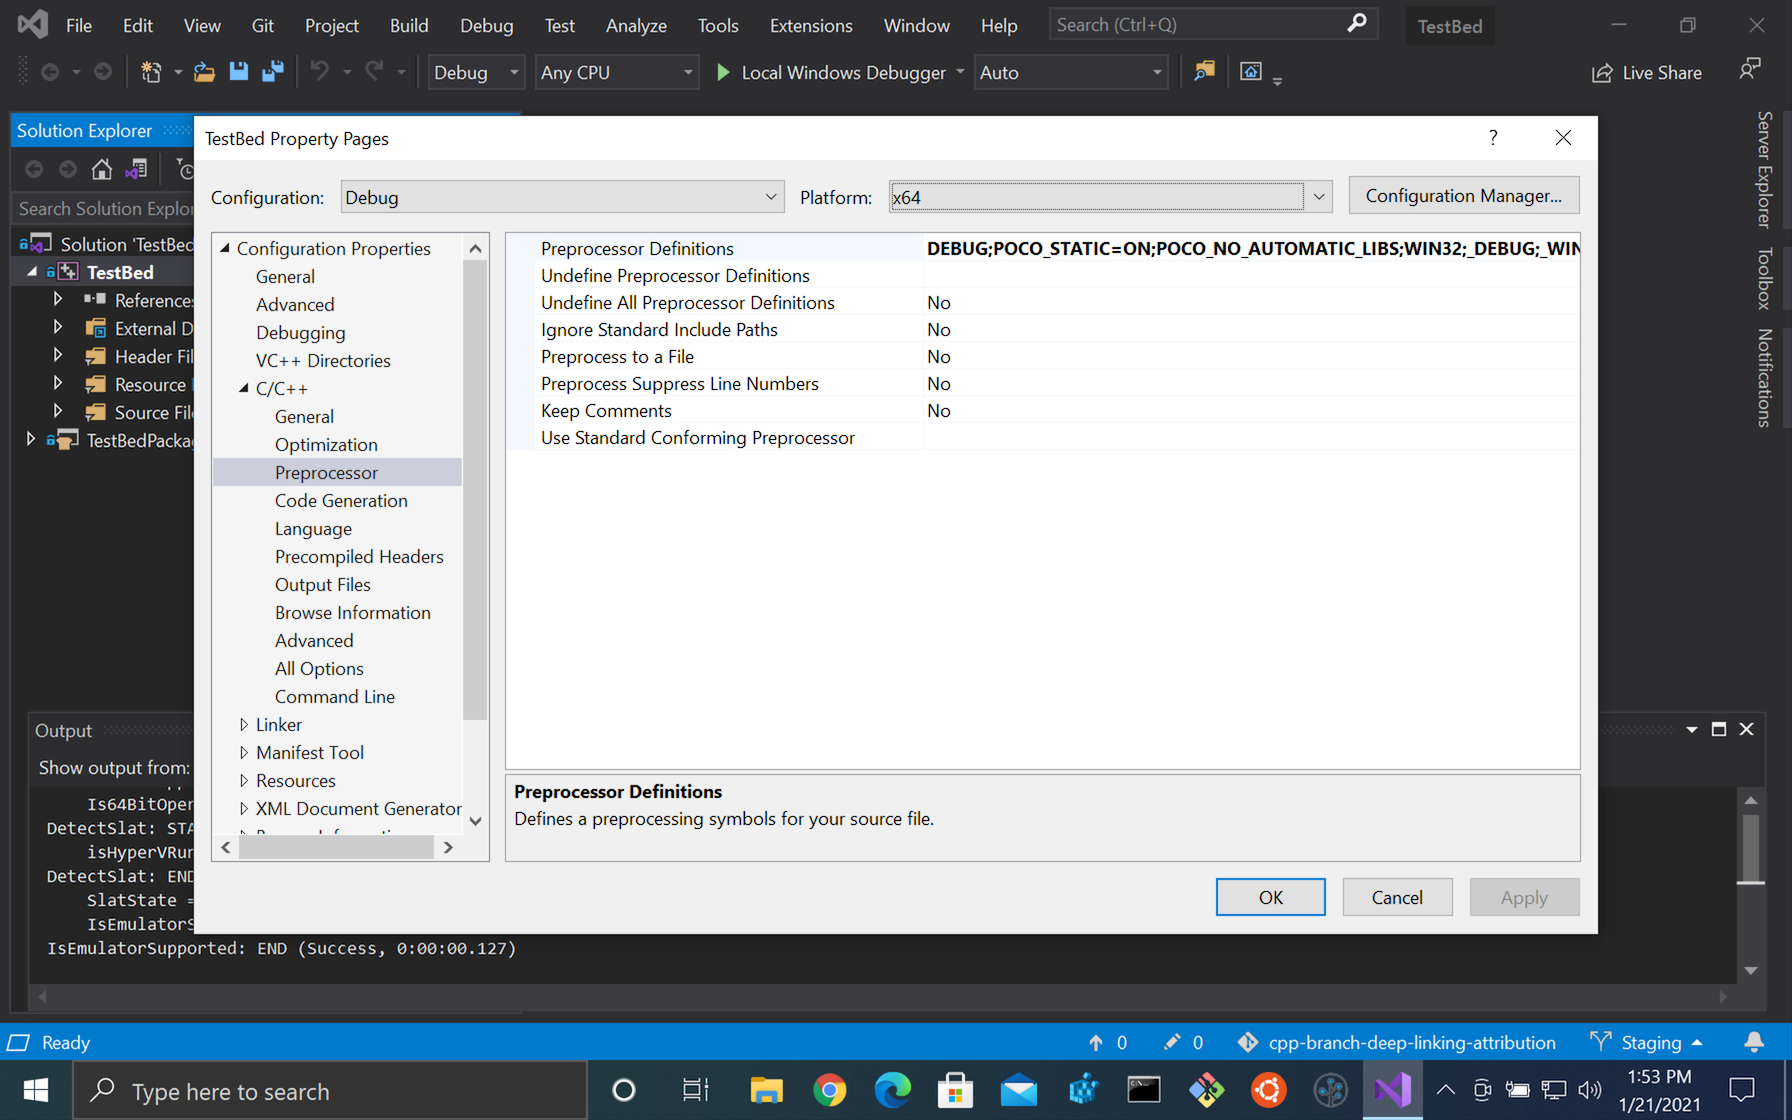Screen dimensions: 1792x1120
Task: Select Code Generation in property tree
Action: coord(341,500)
